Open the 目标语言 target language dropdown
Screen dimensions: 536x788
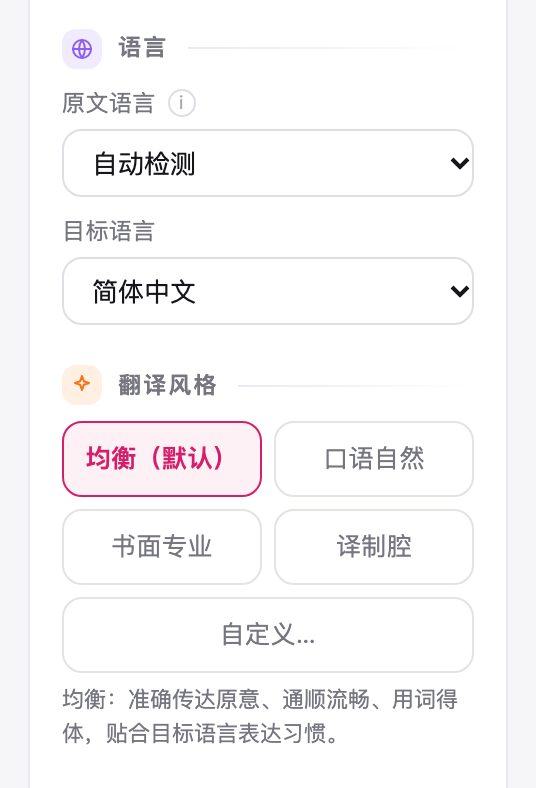click(x=268, y=291)
